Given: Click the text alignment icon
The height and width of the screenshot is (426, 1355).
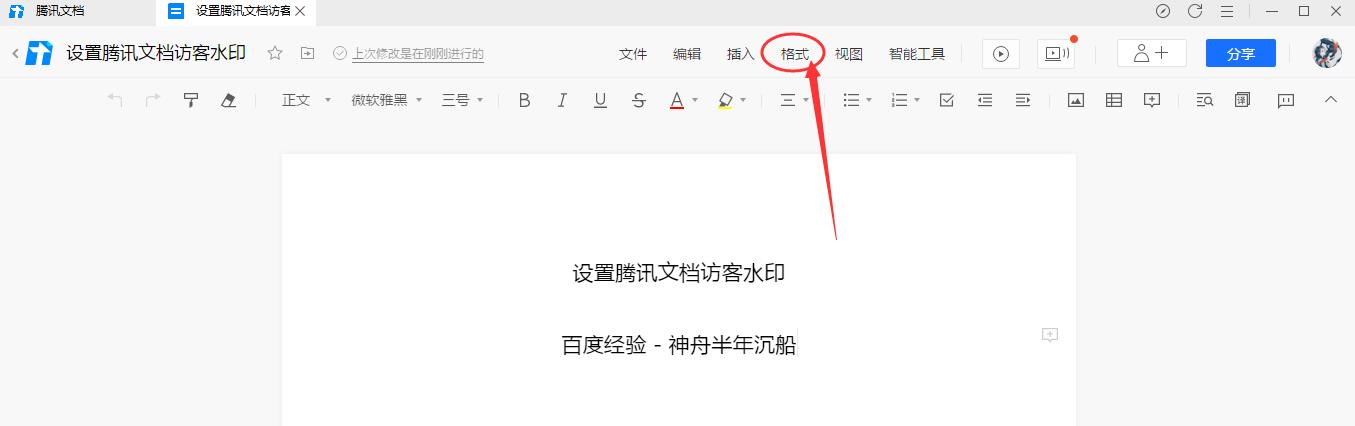Looking at the screenshot, I should (x=788, y=100).
